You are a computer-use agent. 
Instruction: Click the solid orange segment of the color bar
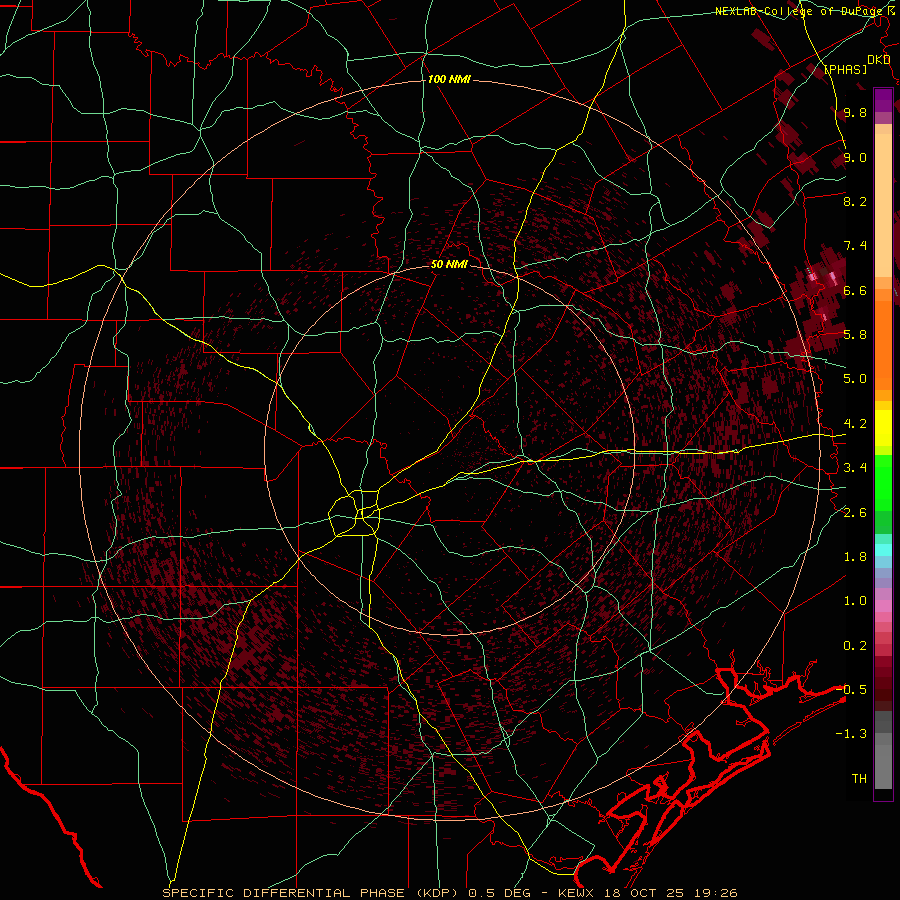[x=883, y=346]
